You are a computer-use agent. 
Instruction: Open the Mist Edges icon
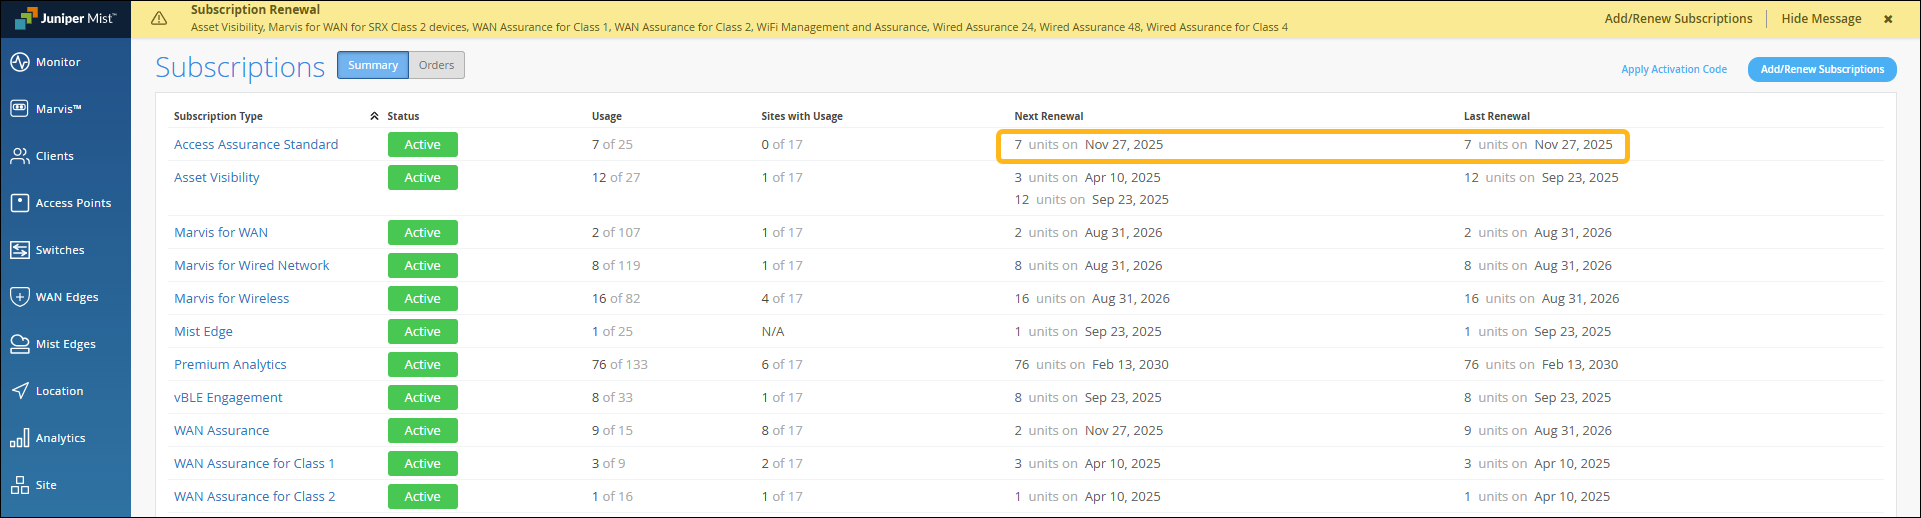click(x=20, y=344)
